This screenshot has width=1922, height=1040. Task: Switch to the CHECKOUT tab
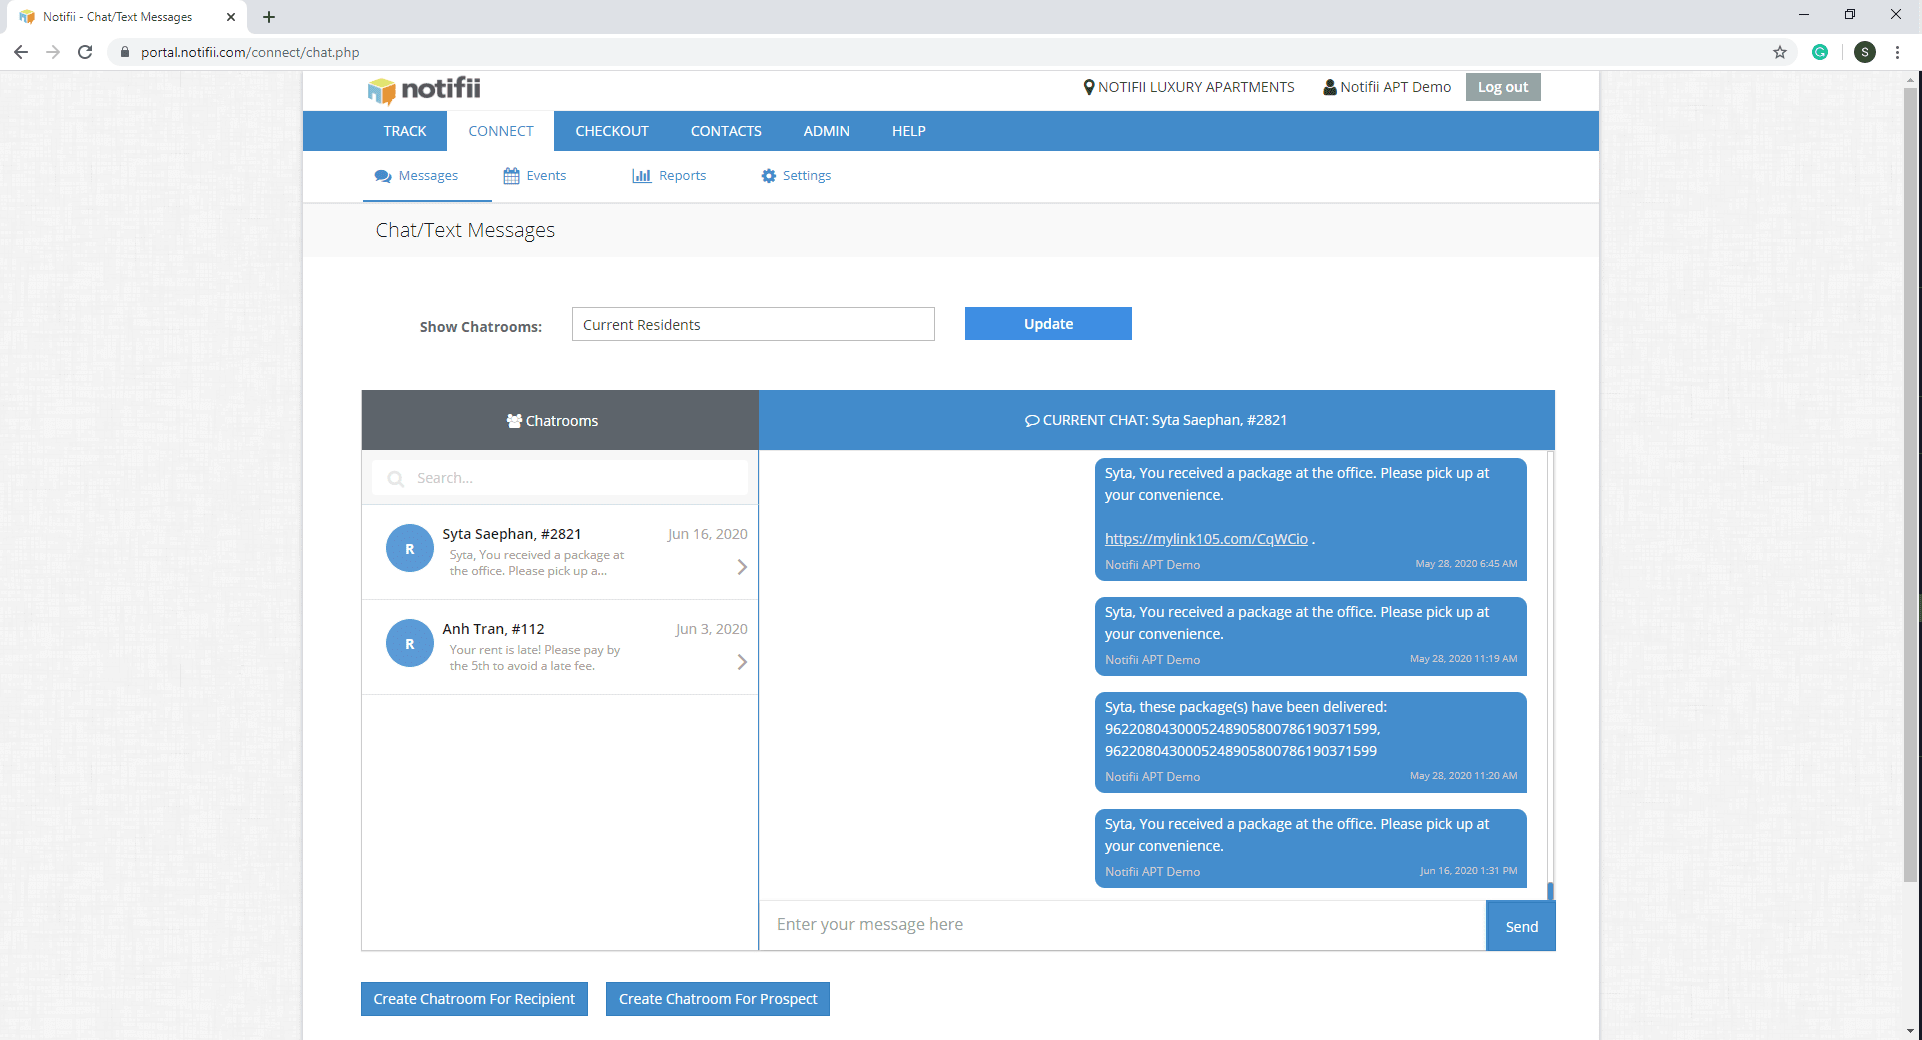(x=611, y=130)
